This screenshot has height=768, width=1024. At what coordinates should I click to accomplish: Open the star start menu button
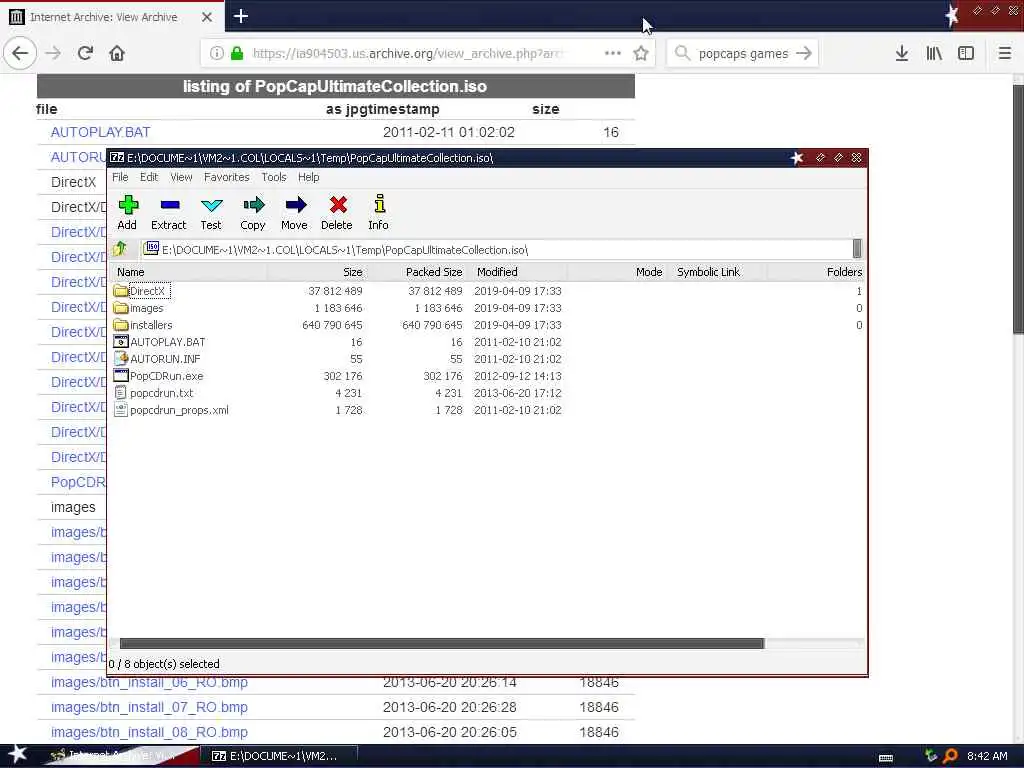click(18, 755)
